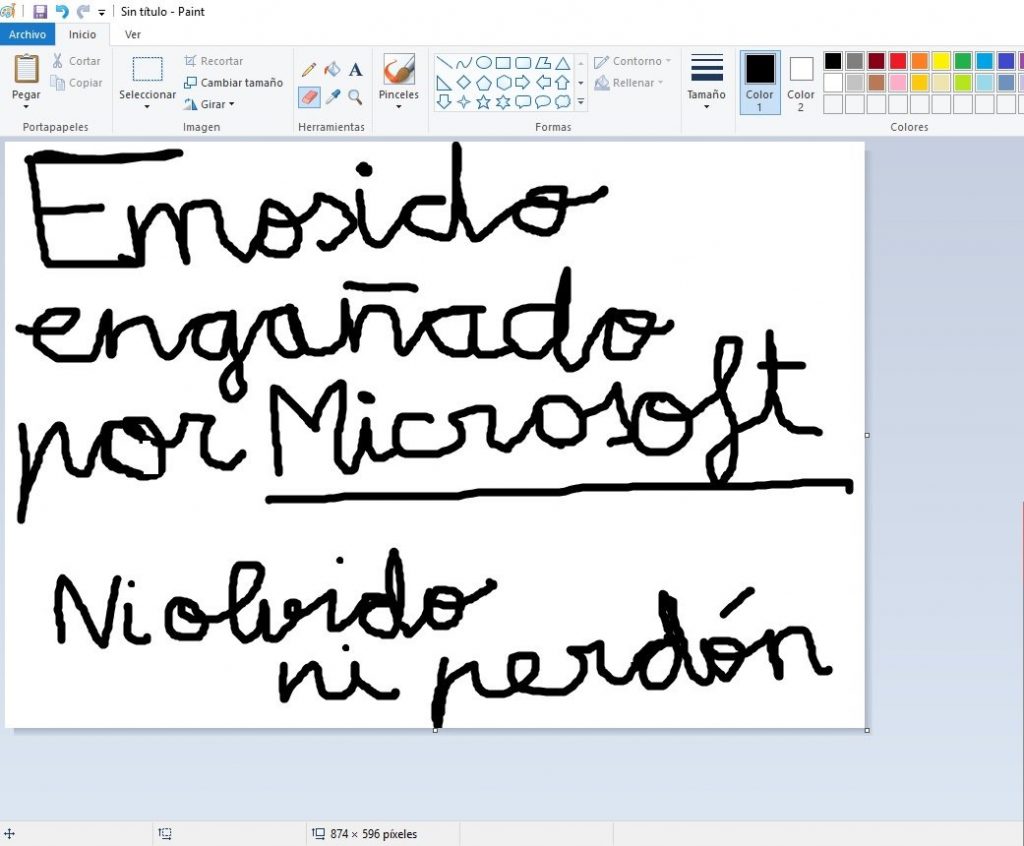The width and height of the screenshot is (1024, 846).
Task: Select the curve shape
Action: [x=464, y=63]
